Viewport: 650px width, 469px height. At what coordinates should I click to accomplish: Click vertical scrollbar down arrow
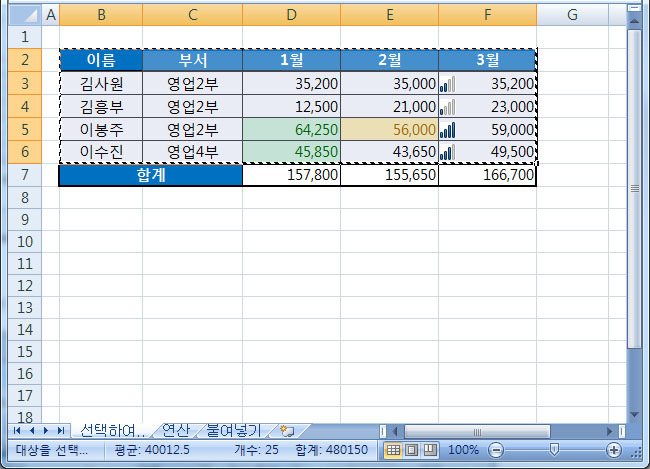pos(634,414)
